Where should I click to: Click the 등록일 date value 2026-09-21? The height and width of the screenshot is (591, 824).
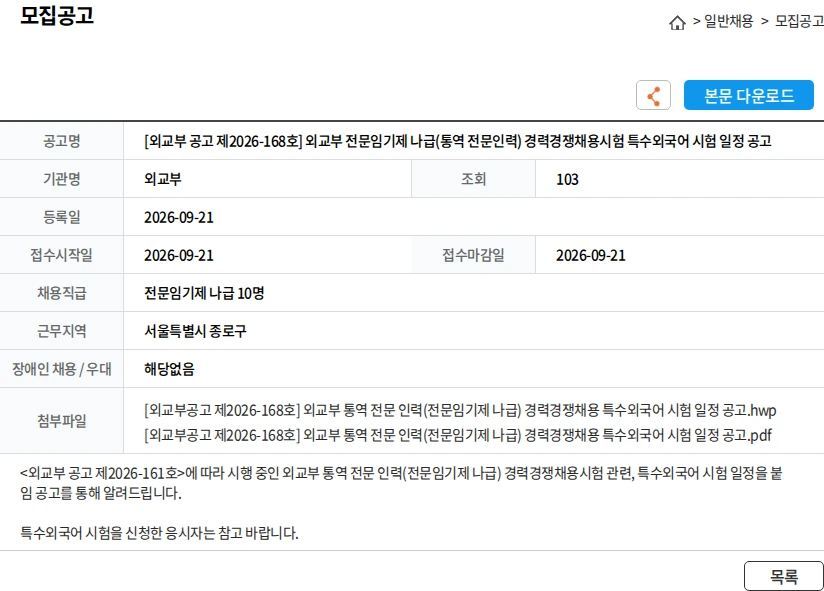coord(179,217)
